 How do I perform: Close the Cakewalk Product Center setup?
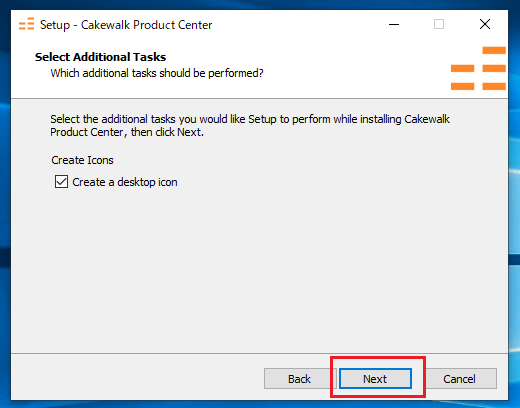pos(485,24)
